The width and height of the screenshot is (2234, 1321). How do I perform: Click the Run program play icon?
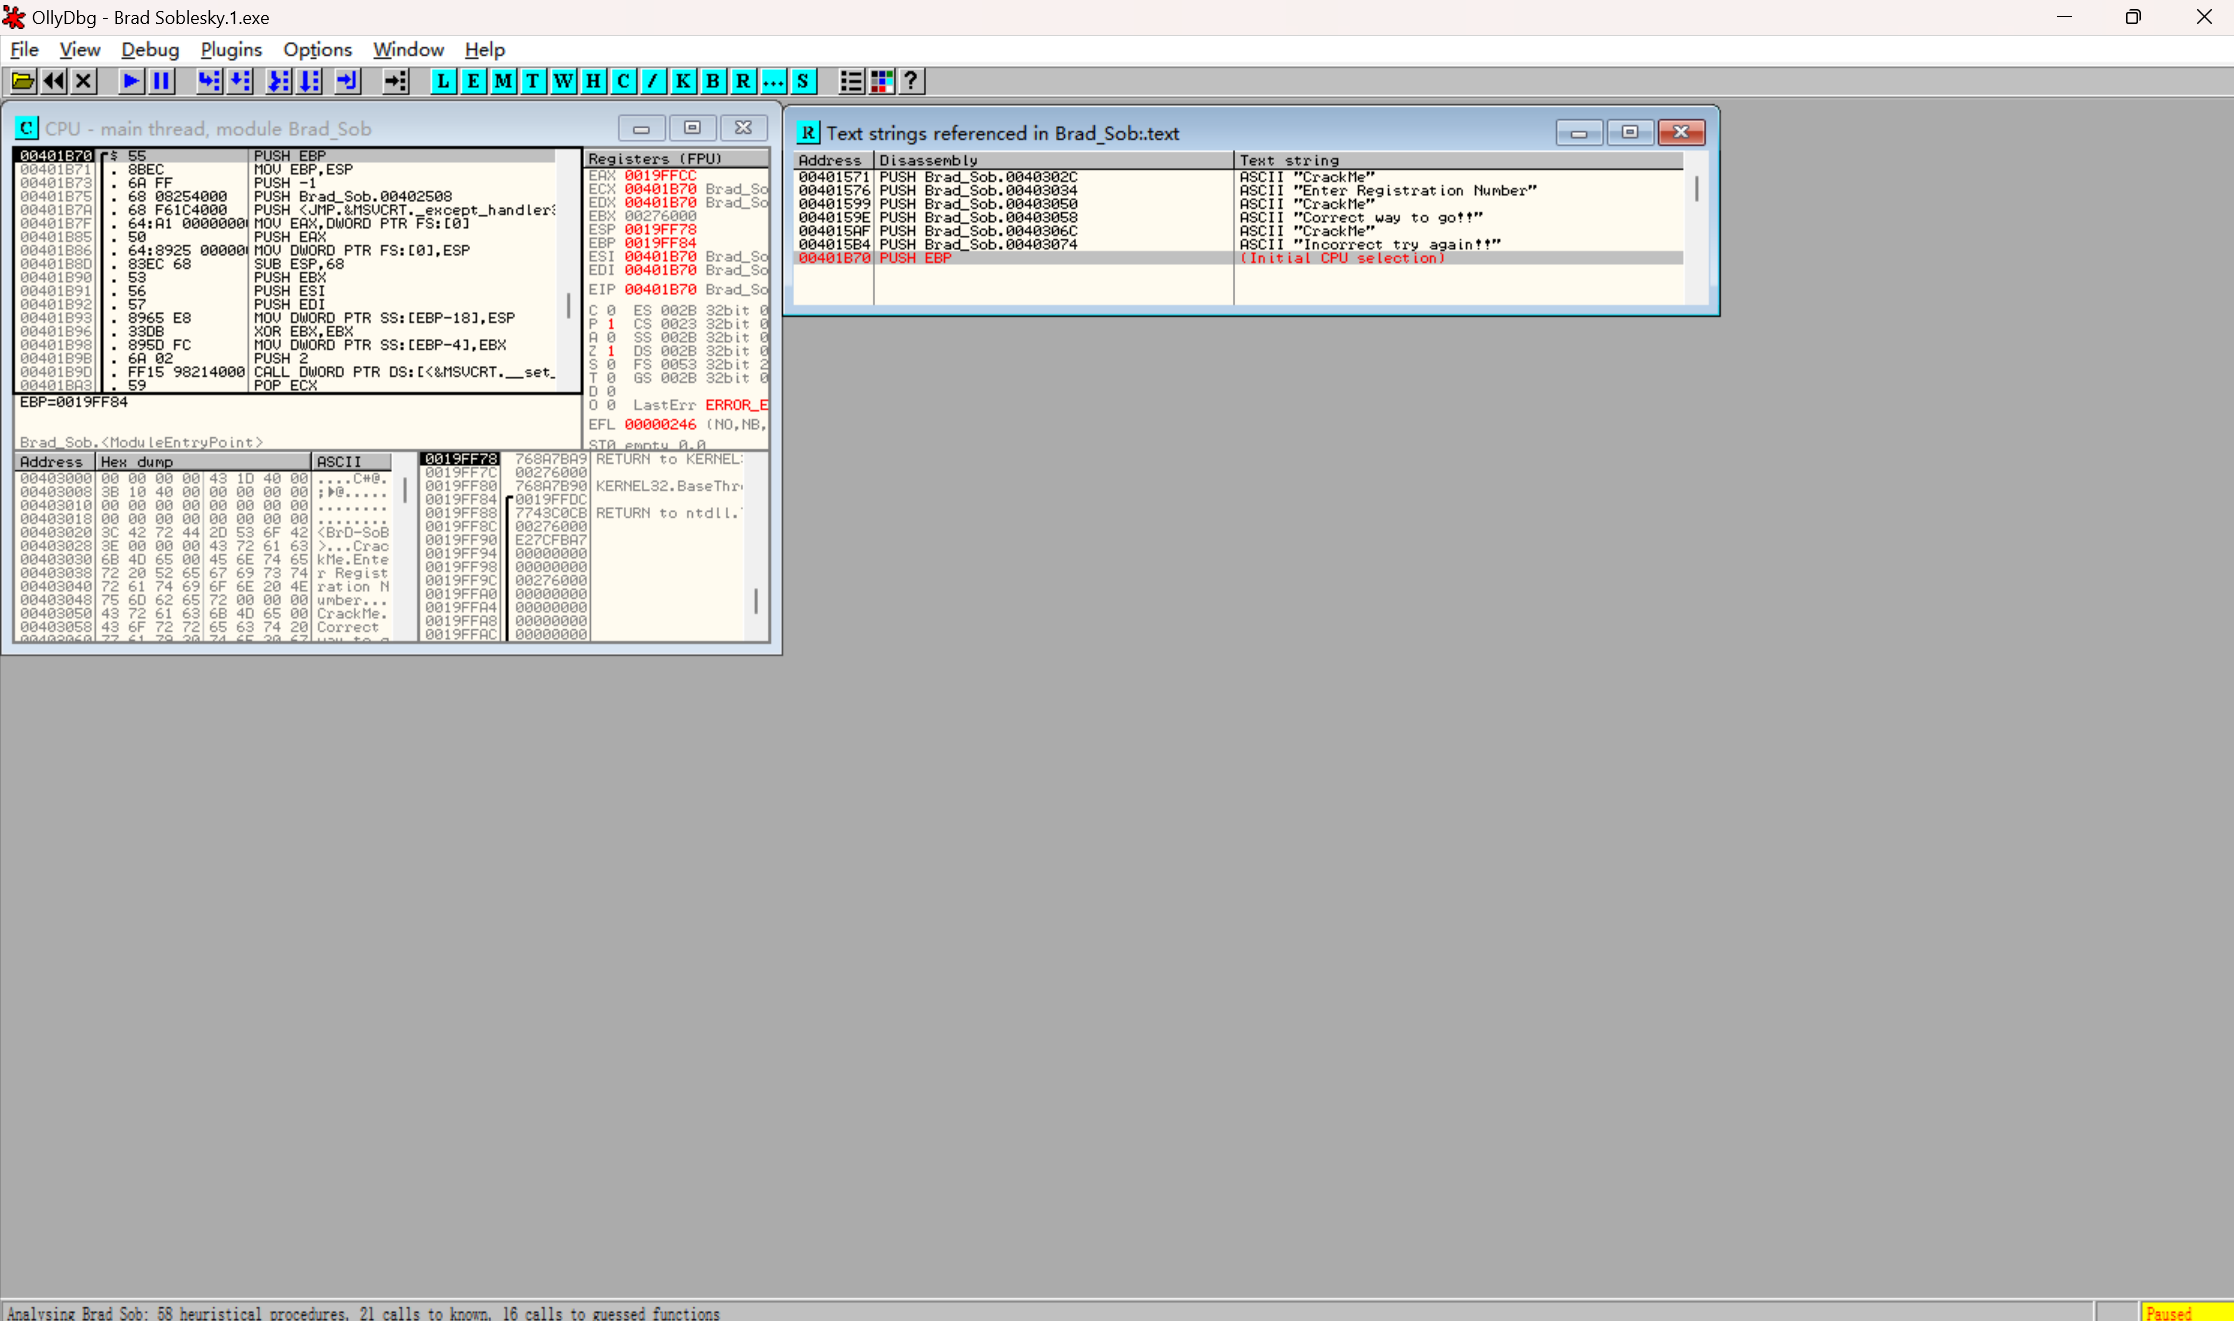click(130, 81)
